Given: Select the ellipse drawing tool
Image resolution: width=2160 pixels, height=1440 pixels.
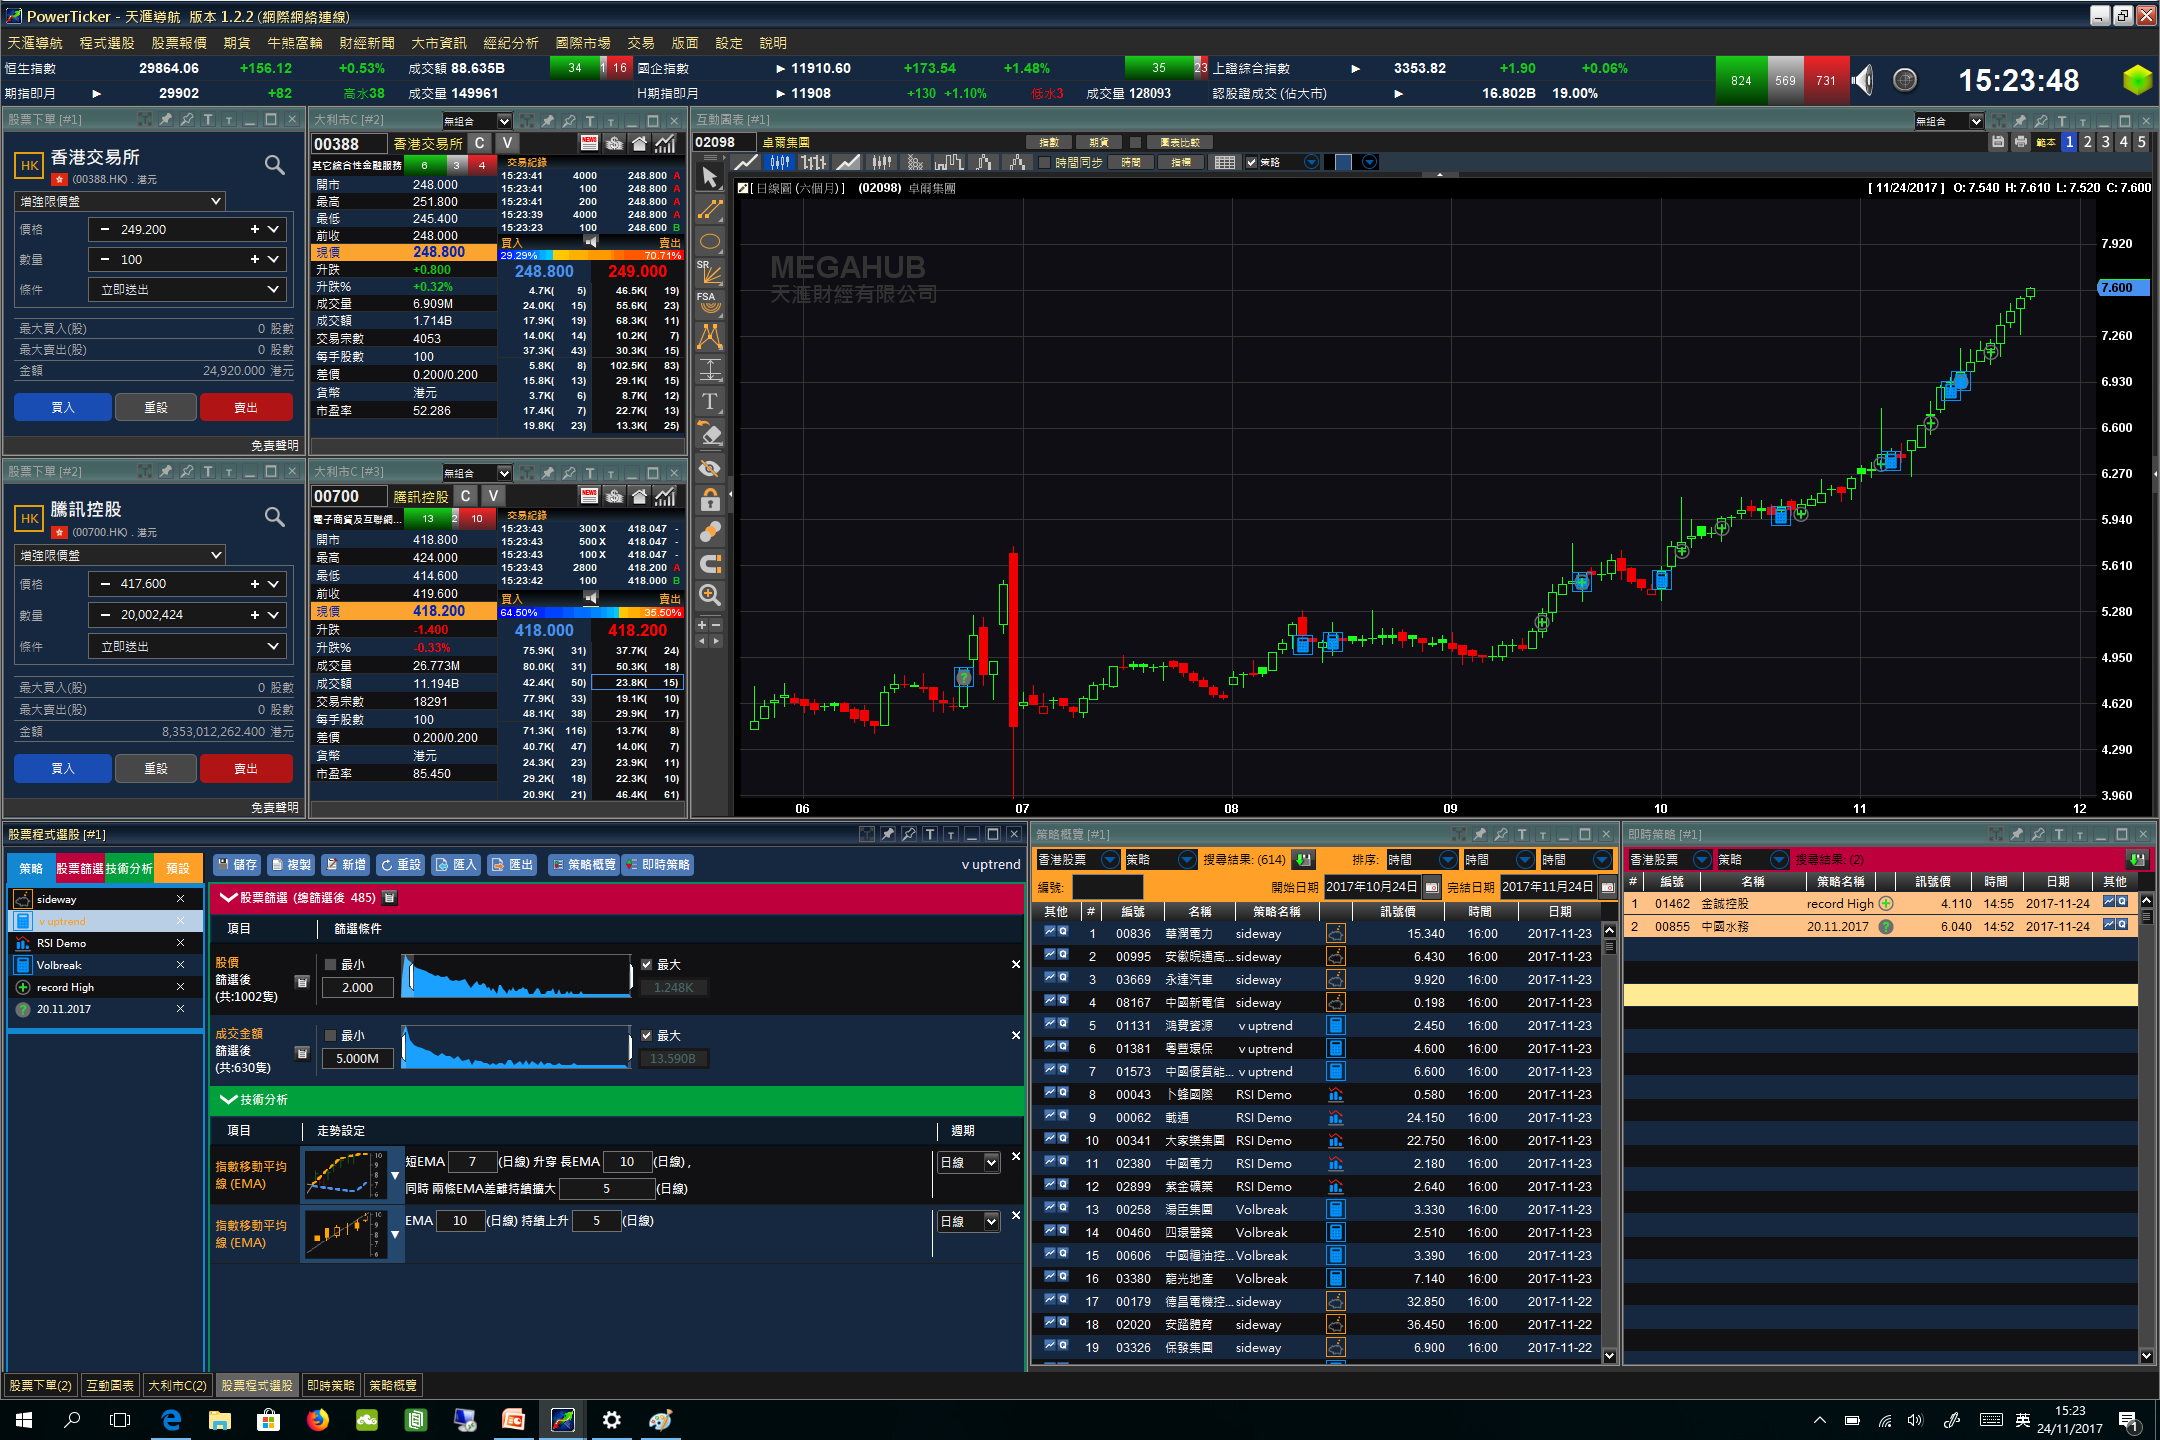Looking at the screenshot, I should coord(710,242).
